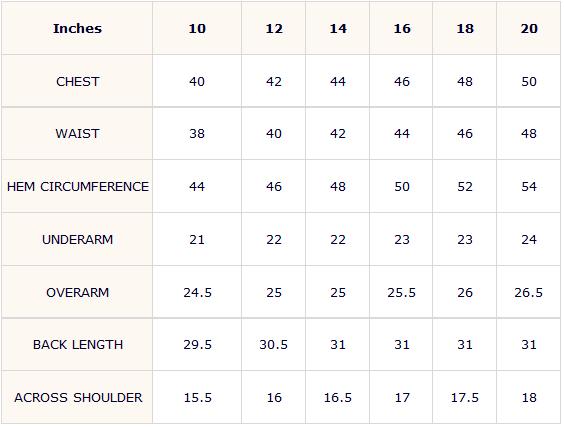Select chest value 50 for size 20
Screen dimensions: 564x427
[529, 82]
